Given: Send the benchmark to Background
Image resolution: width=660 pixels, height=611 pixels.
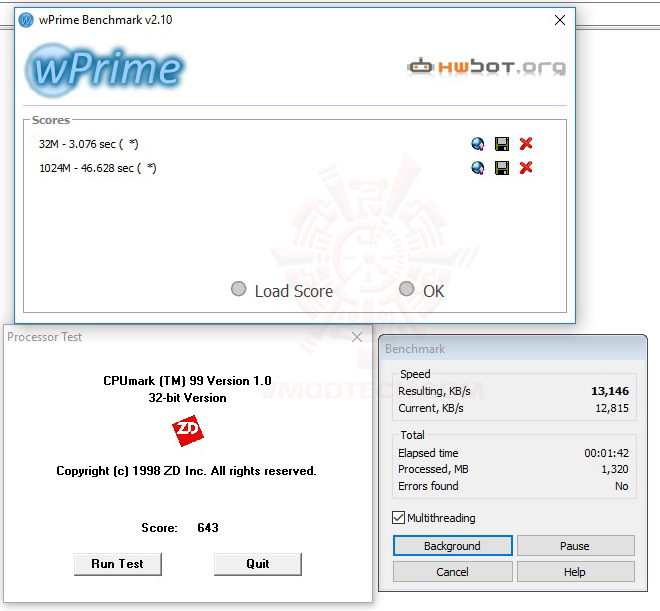Looking at the screenshot, I should (x=452, y=546).
